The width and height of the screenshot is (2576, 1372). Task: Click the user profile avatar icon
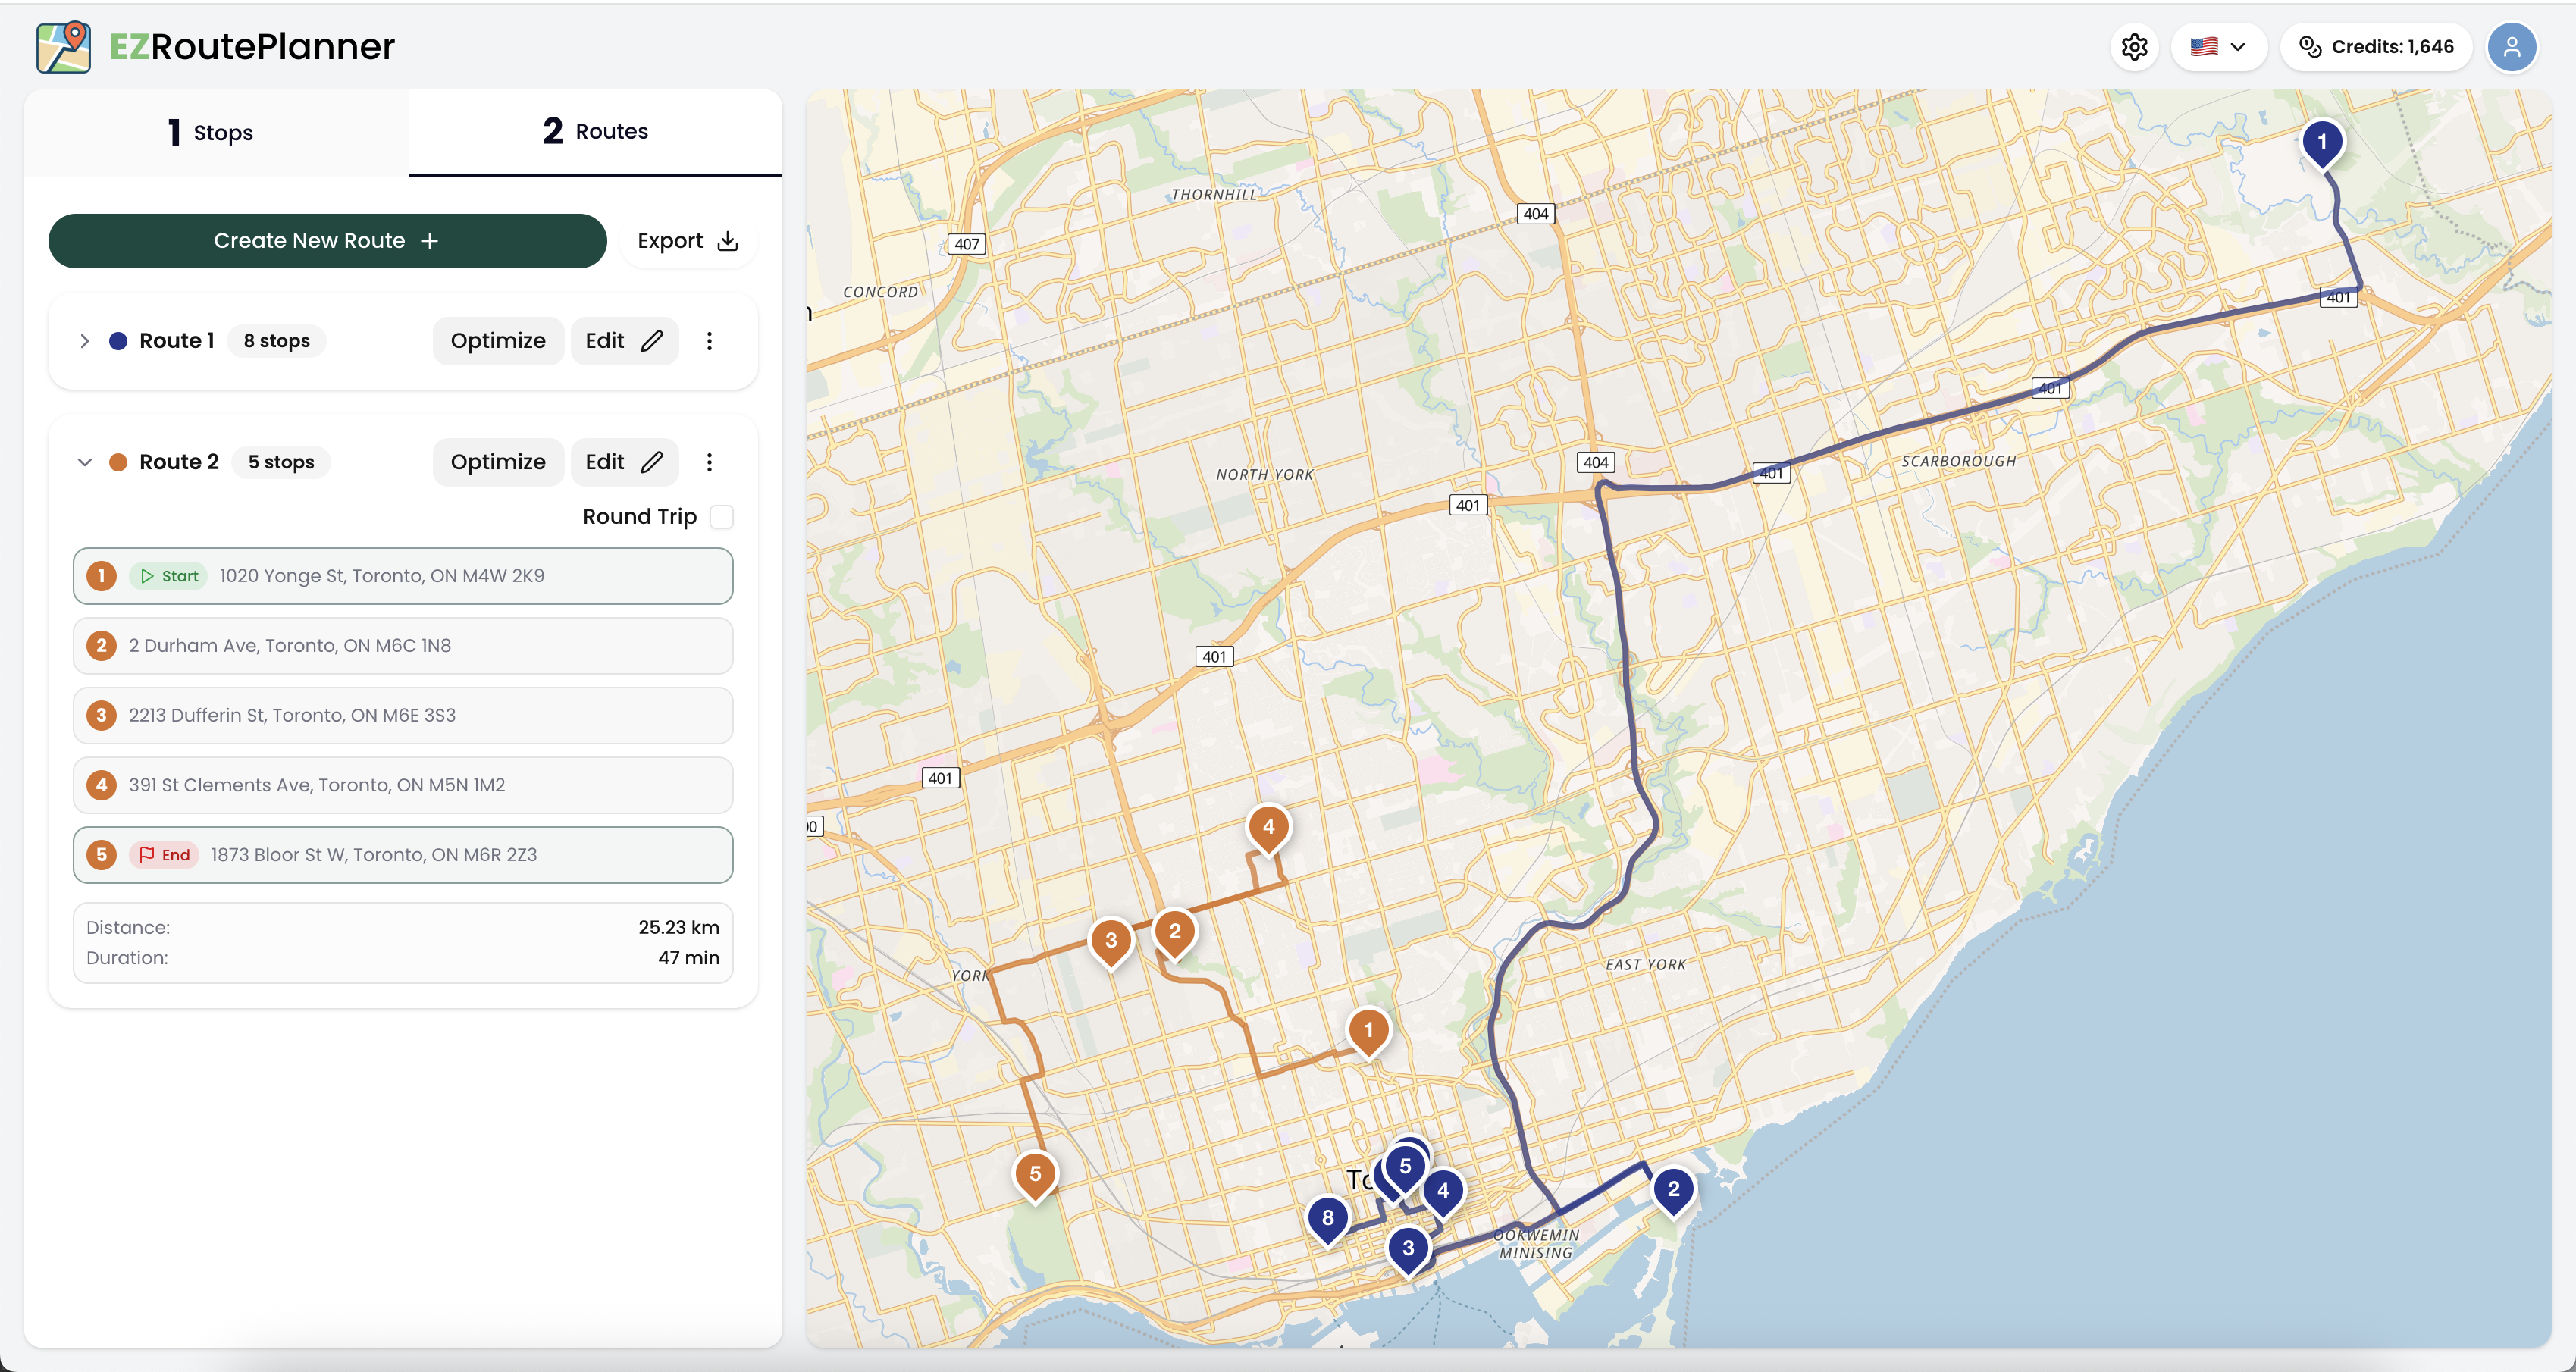(2513, 46)
